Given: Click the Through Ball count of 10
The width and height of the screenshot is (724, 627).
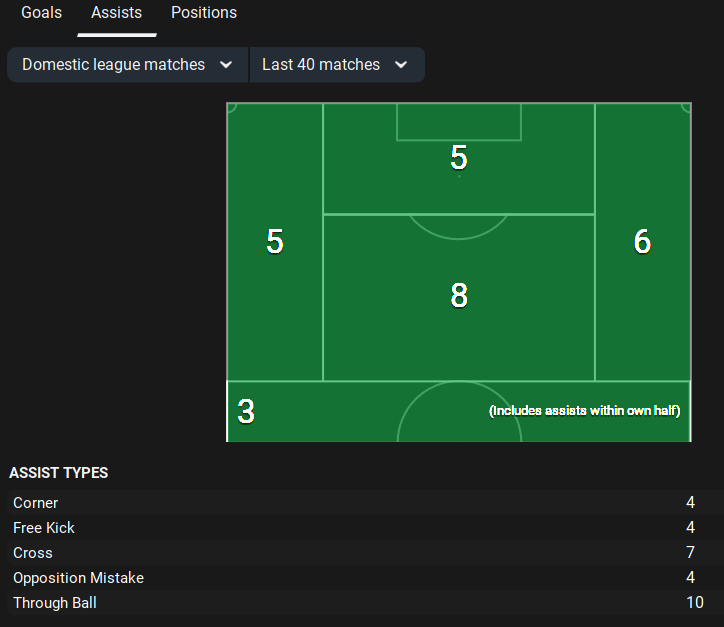Looking at the screenshot, I should click(694, 603).
